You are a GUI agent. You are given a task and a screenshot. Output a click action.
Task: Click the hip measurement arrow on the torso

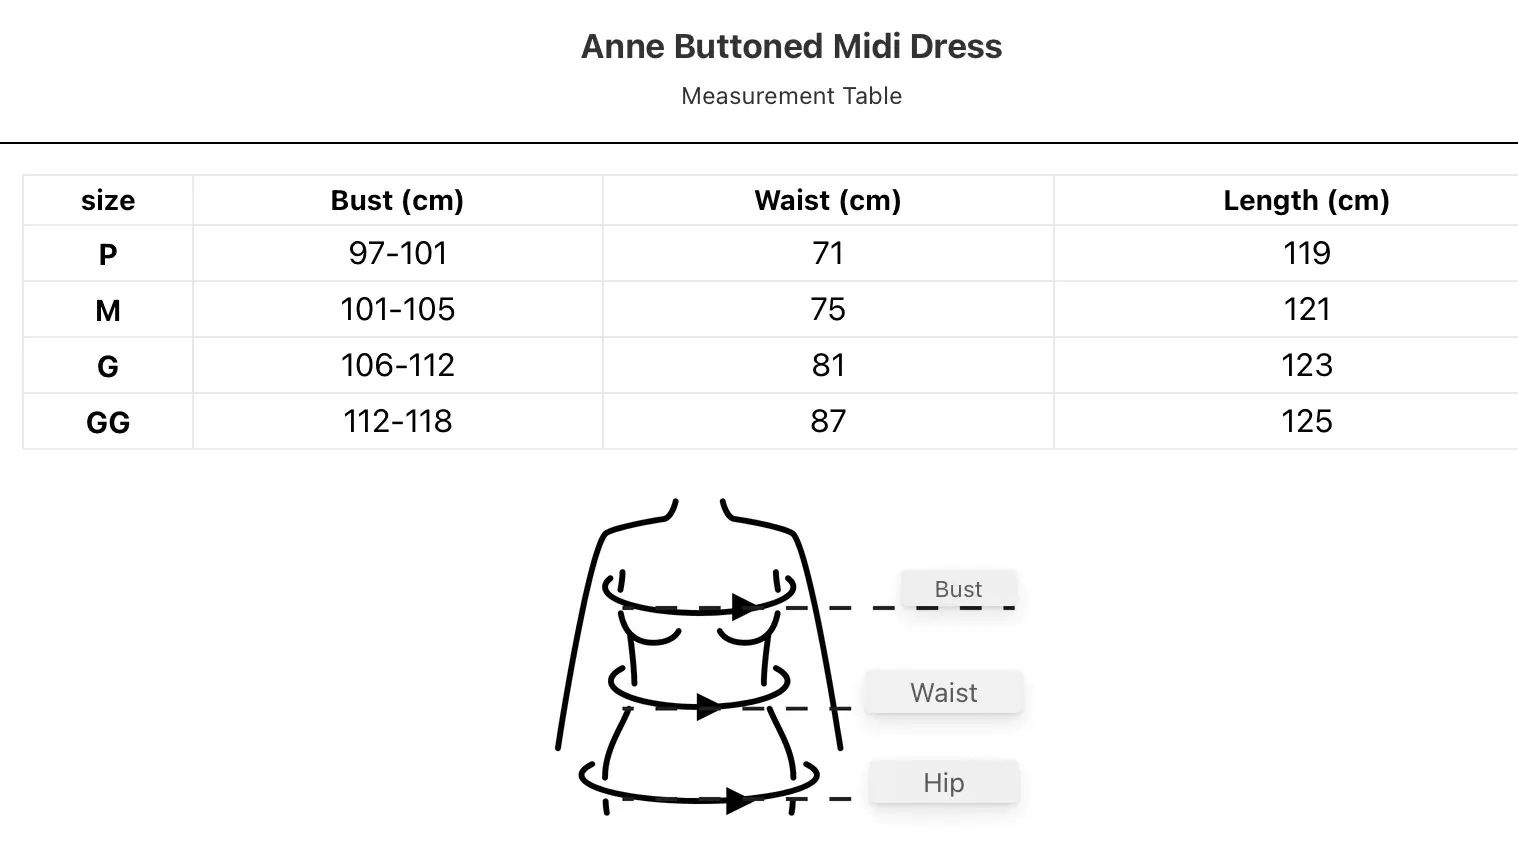pos(738,800)
